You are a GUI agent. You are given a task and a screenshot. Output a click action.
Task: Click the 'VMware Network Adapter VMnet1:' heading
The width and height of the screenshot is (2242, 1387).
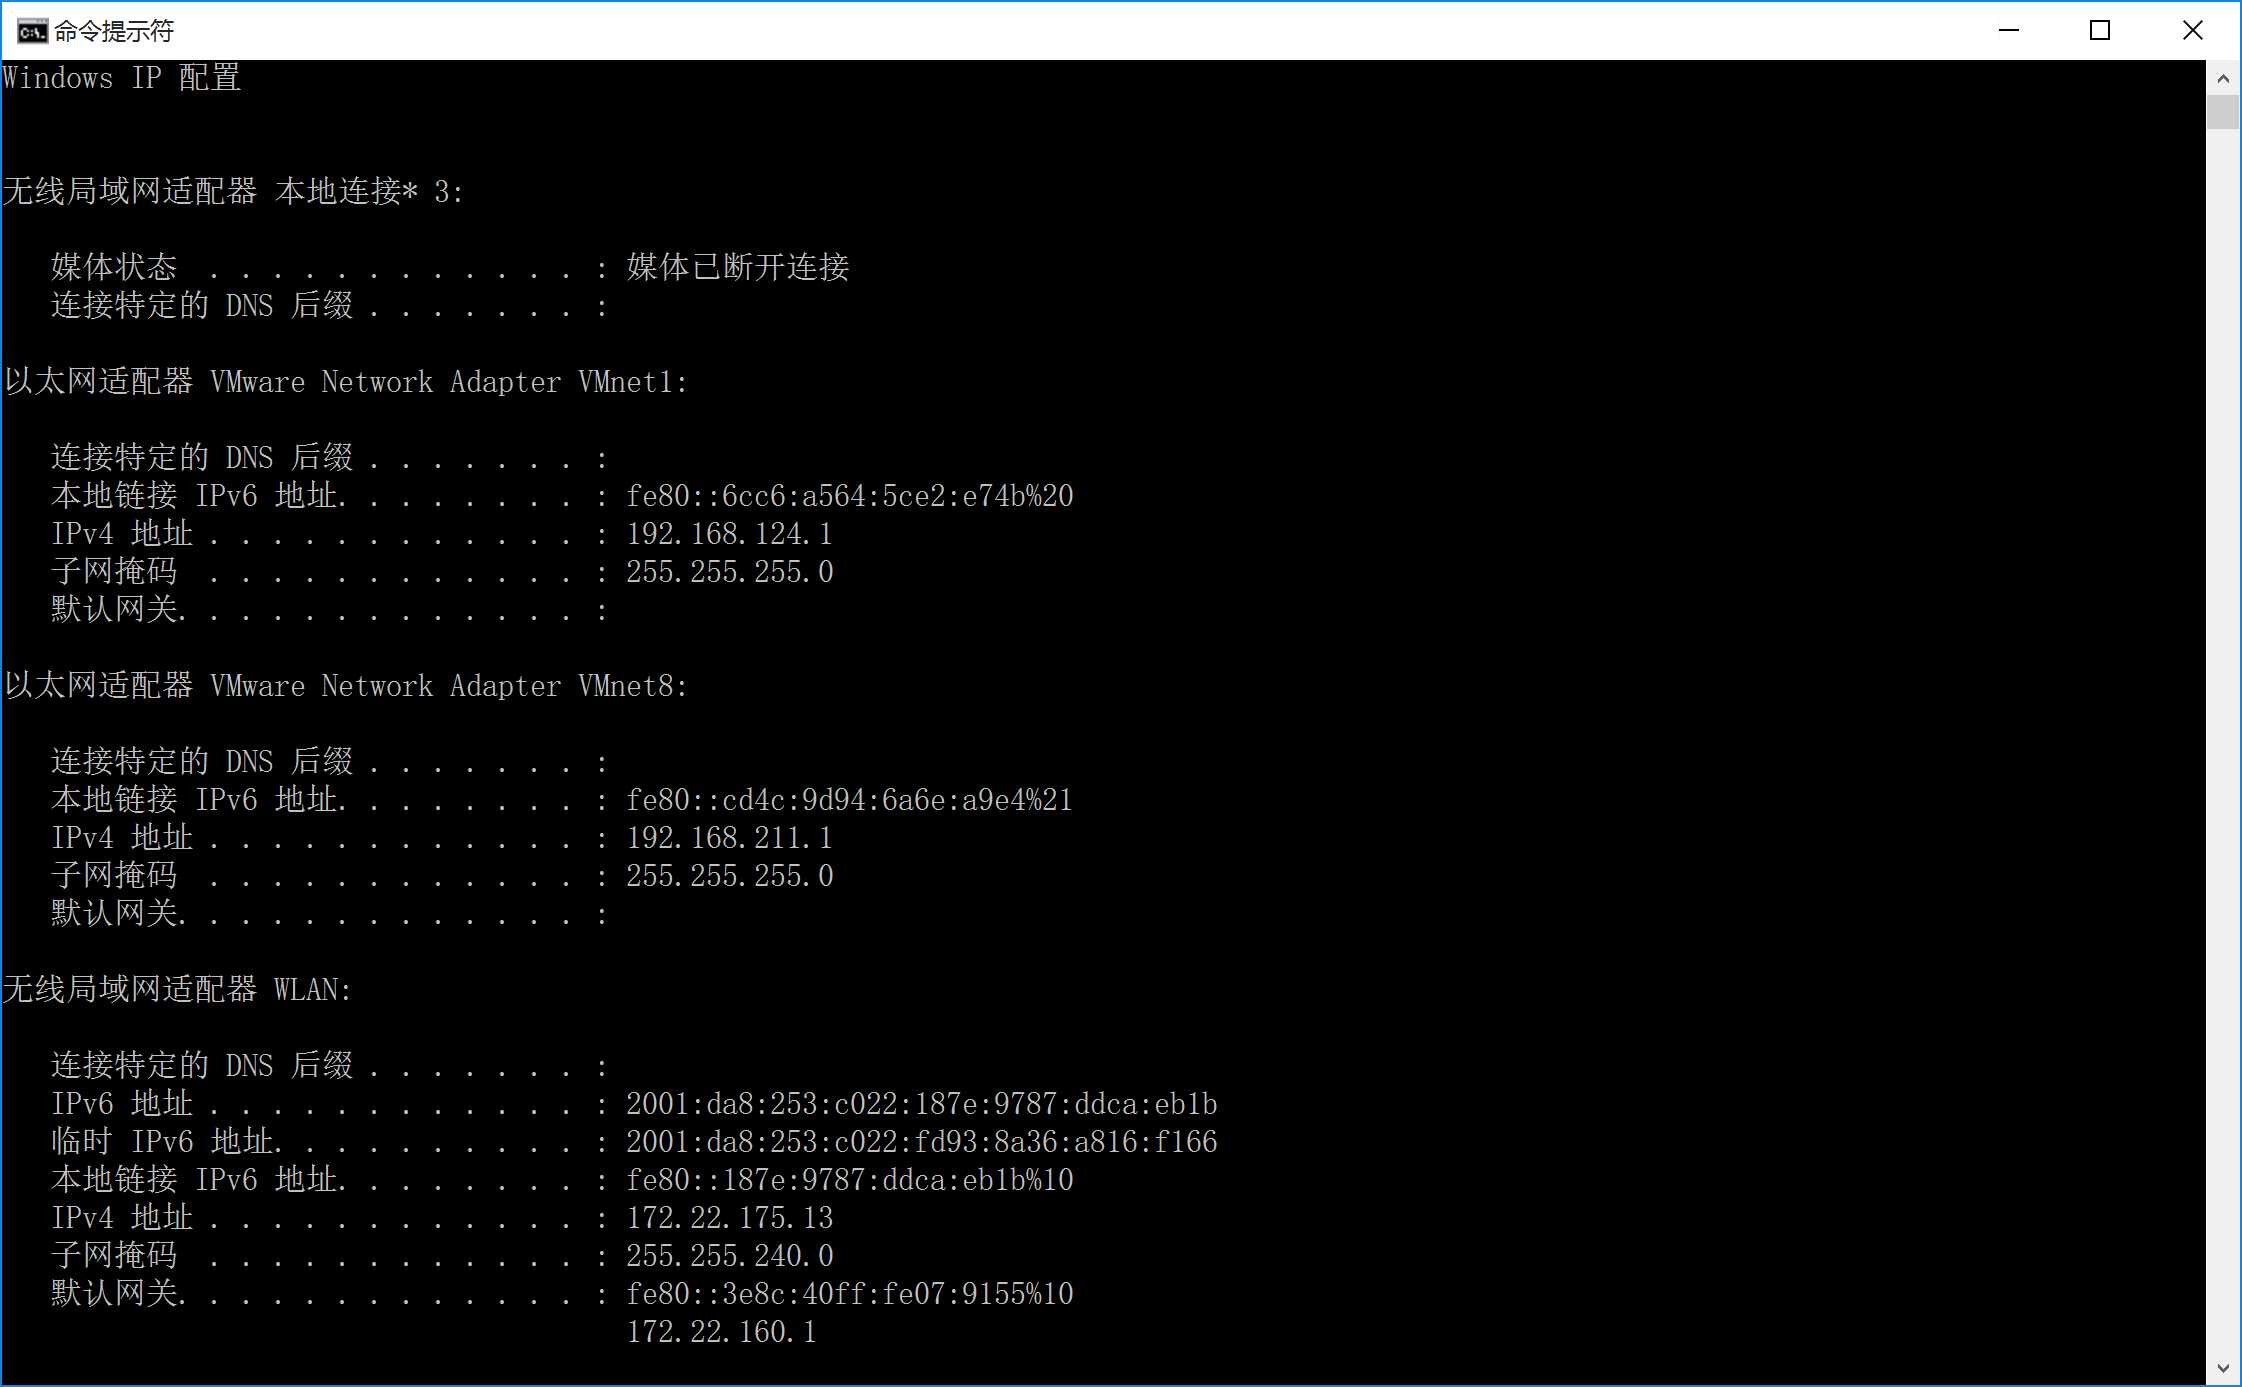click(x=449, y=382)
